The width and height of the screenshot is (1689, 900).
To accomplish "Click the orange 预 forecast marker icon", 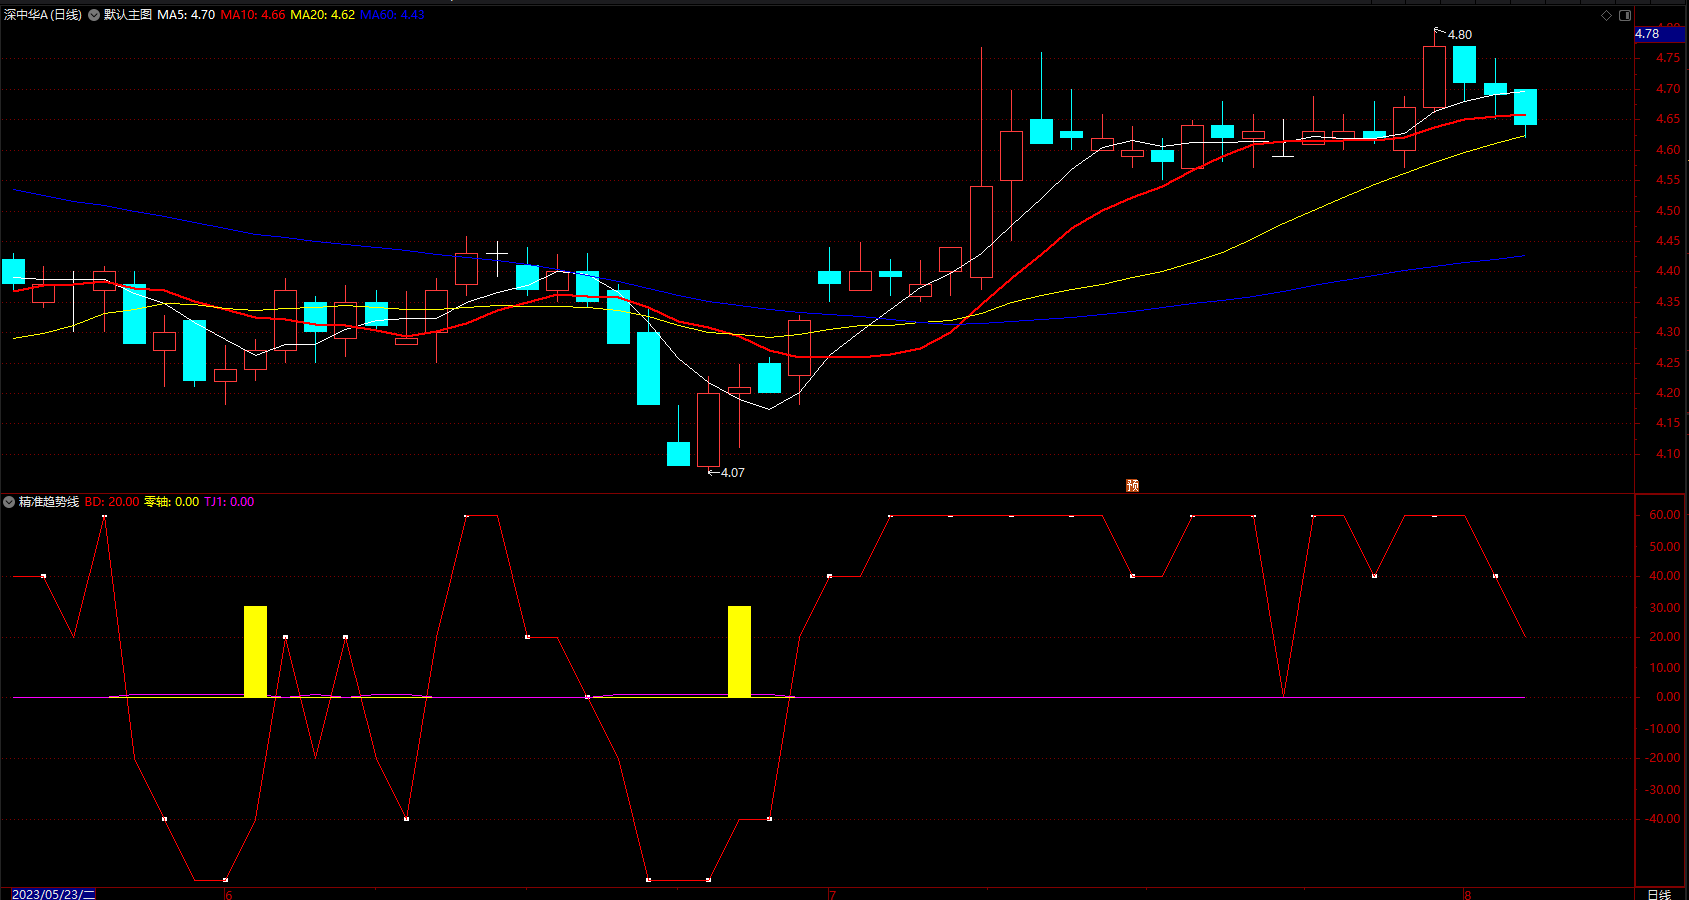I will pyautogui.click(x=1132, y=485).
